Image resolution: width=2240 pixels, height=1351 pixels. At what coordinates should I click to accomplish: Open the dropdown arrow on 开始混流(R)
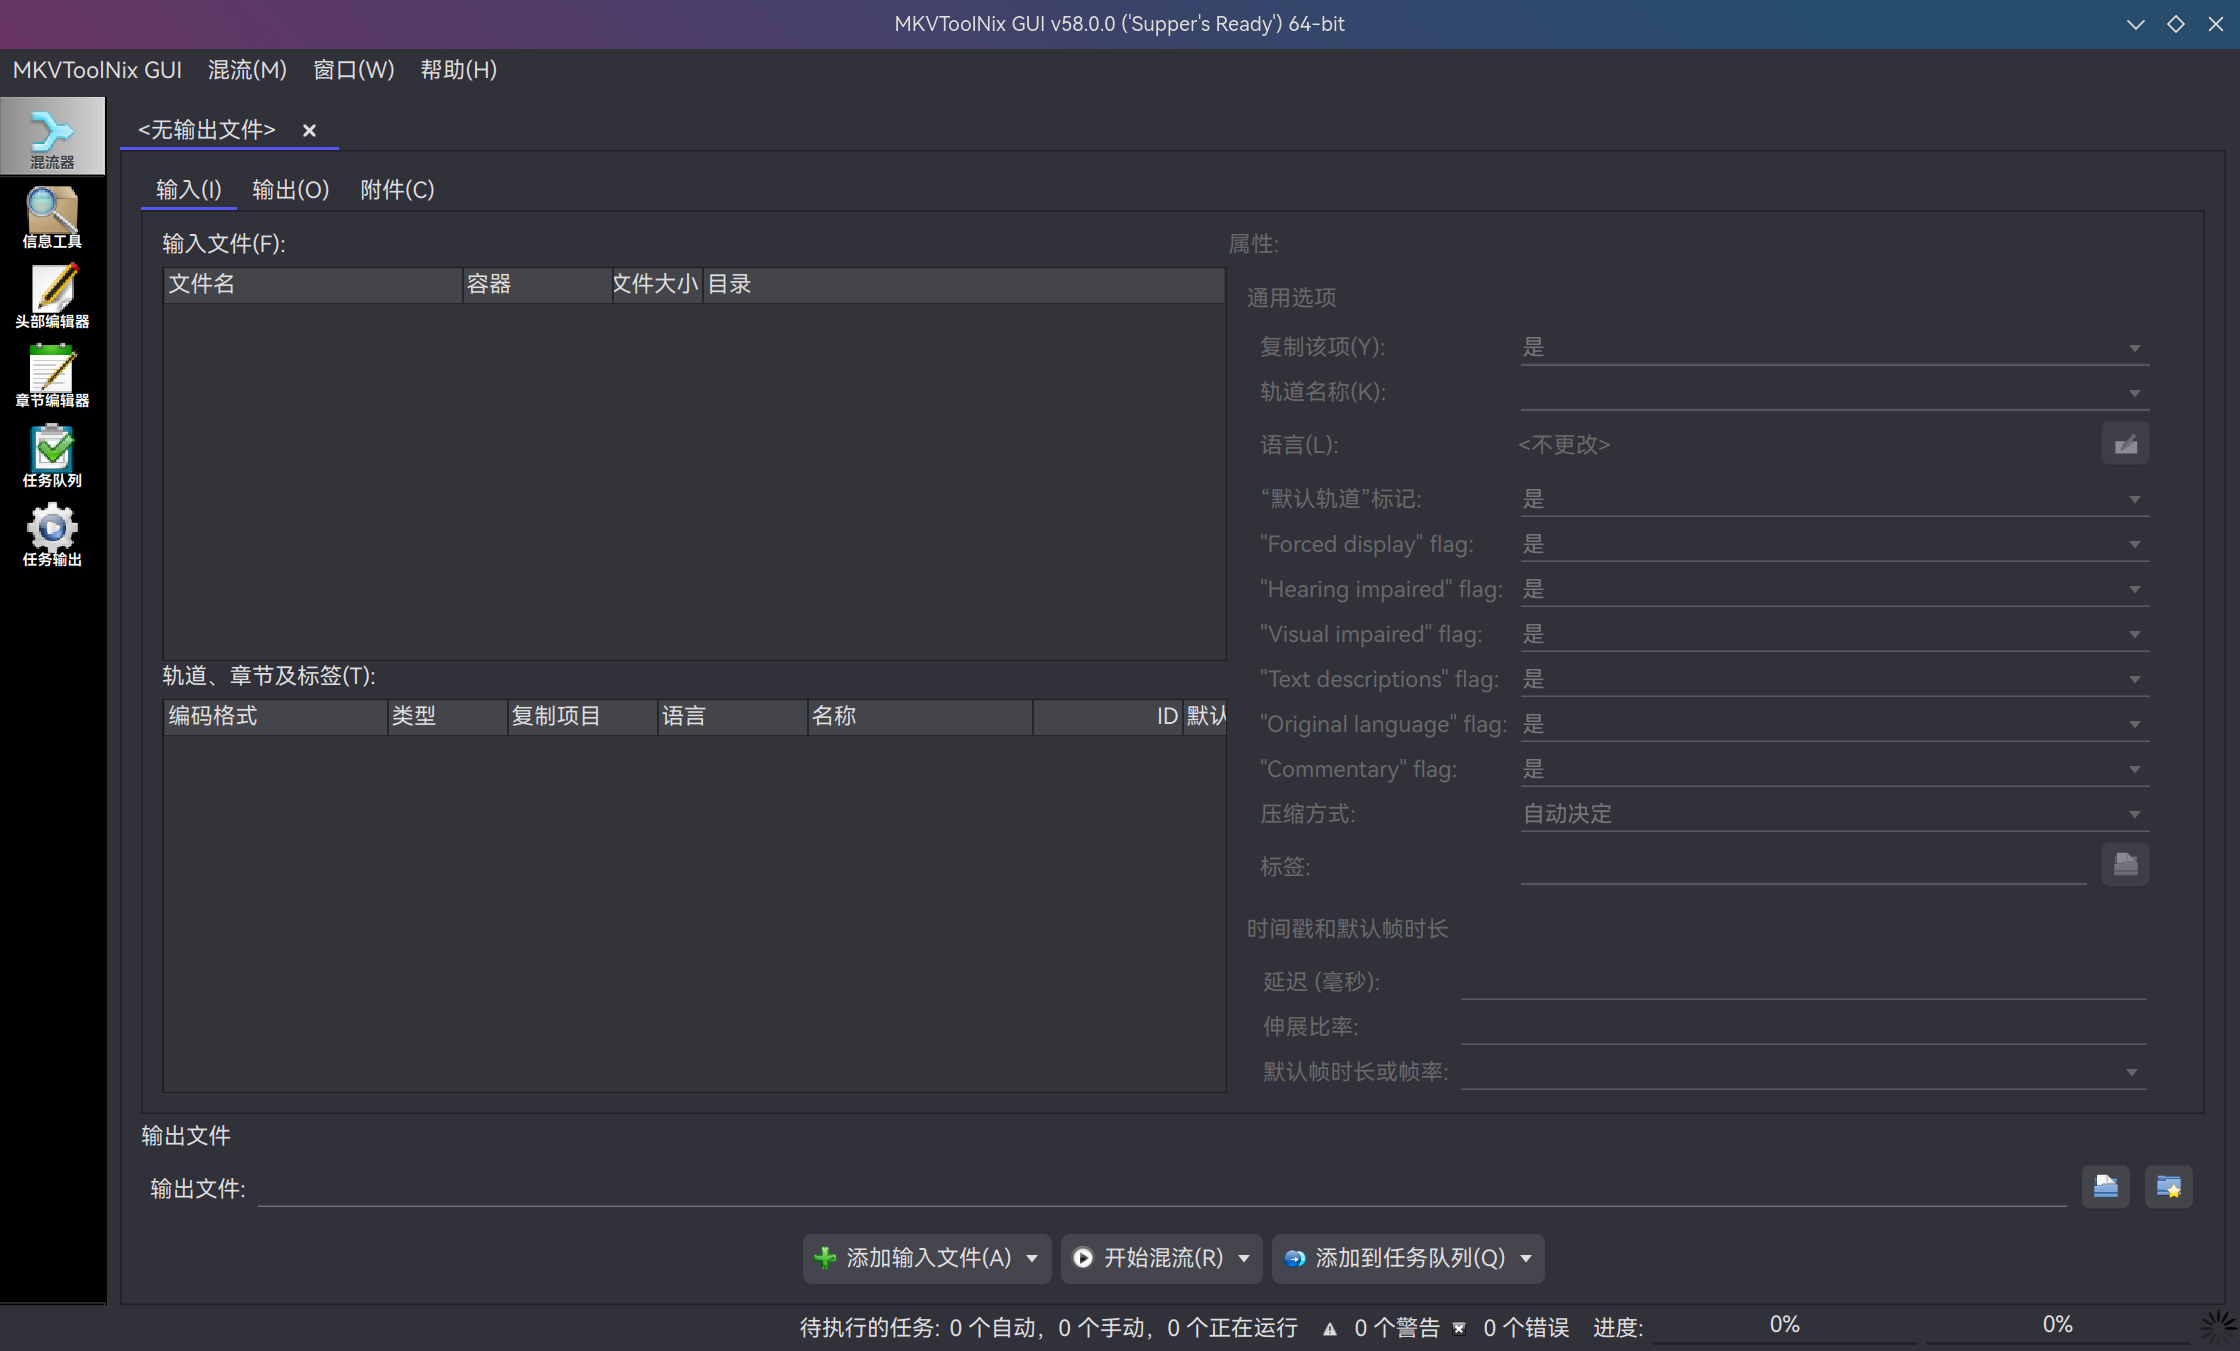click(x=1244, y=1258)
